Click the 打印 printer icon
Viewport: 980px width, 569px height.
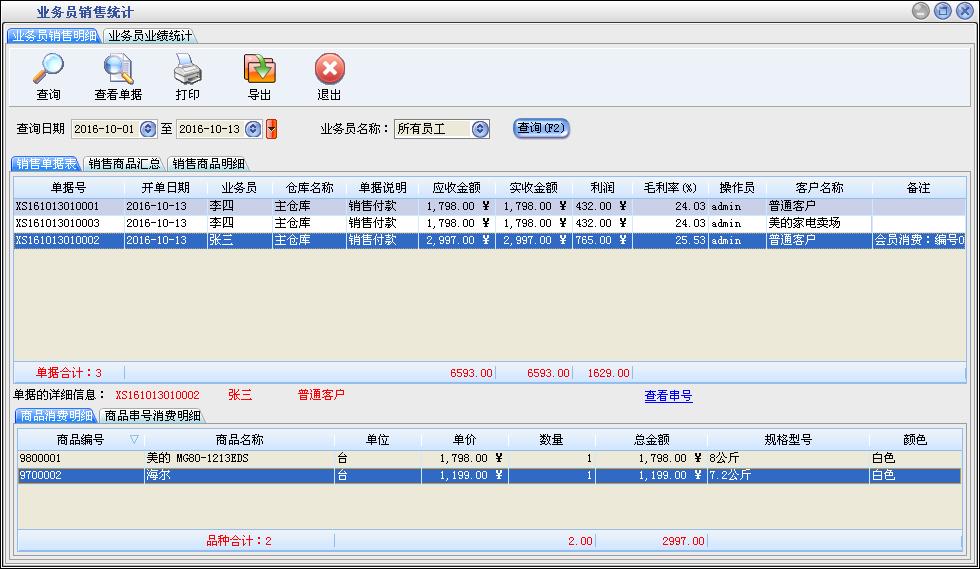tap(187, 70)
